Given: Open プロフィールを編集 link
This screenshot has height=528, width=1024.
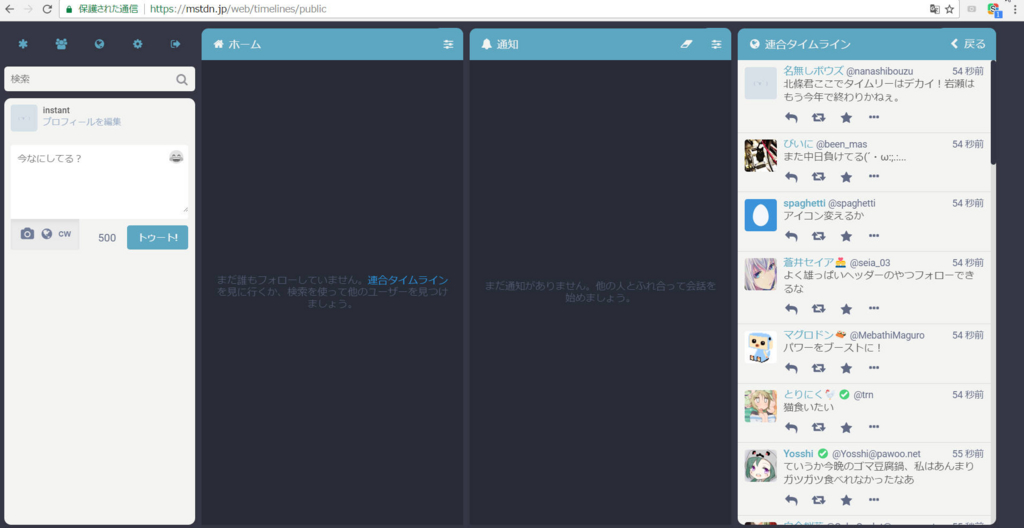Looking at the screenshot, I should (82, 122).
